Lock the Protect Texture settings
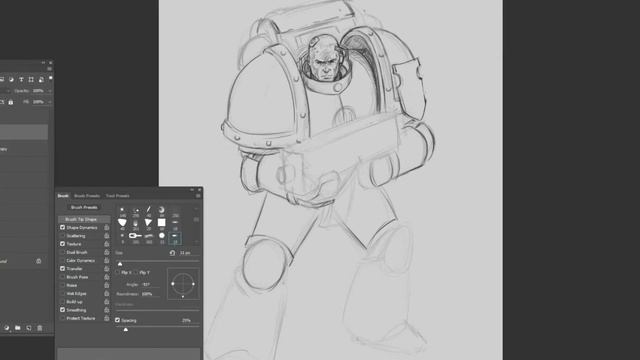Image resolution: width=640 pixels, height=360 pixels. (107, 318)
